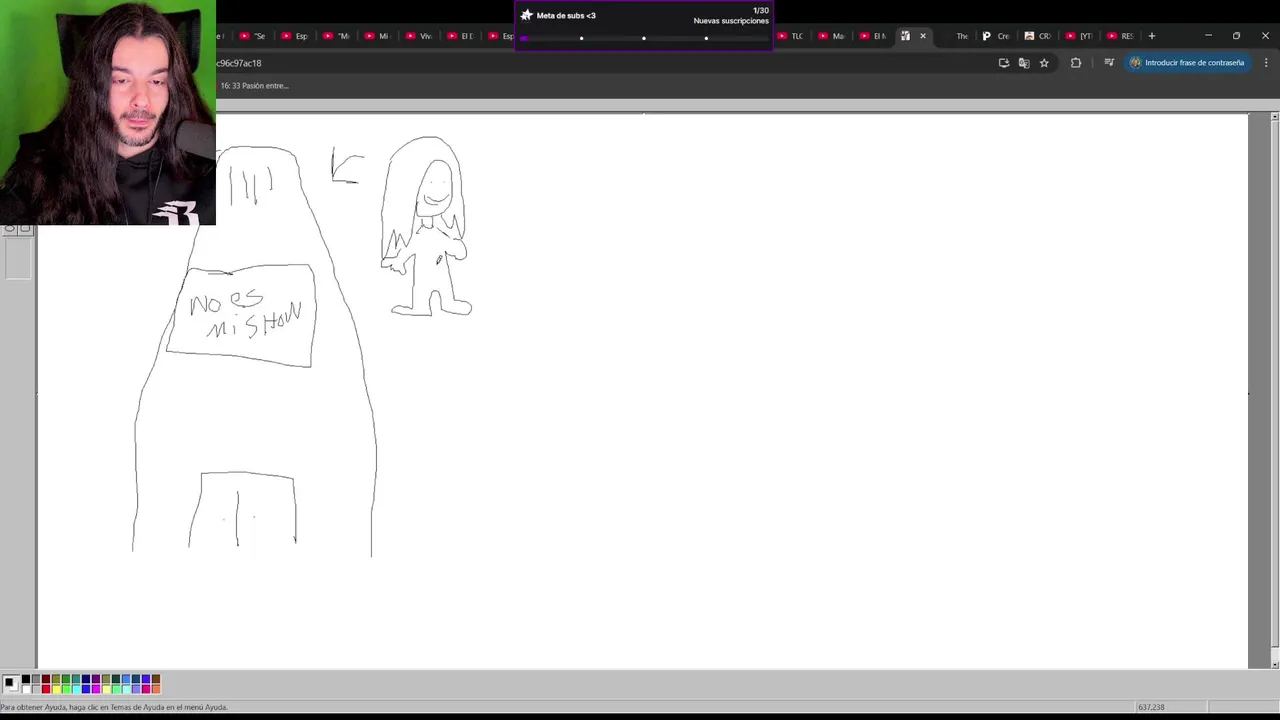Screen dimensions: 1280x720
Task: Select the orange color swatch
Action: click(156, 689)
